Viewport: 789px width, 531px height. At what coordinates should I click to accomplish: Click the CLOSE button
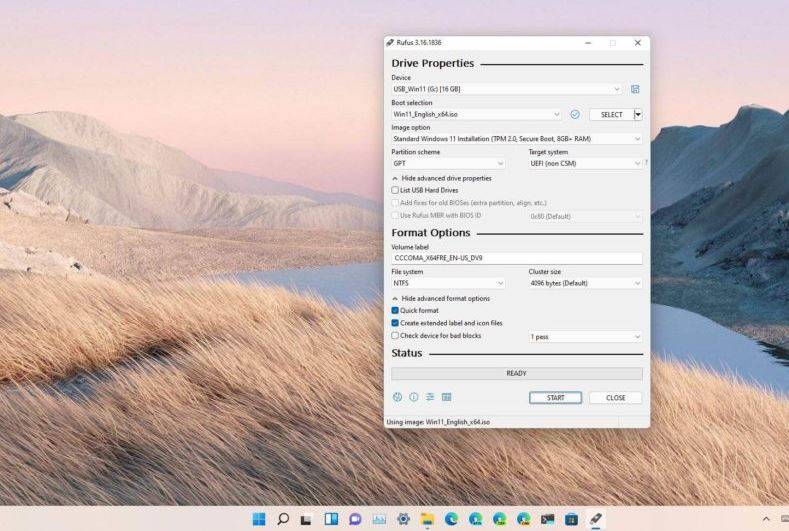pos(615,398)
